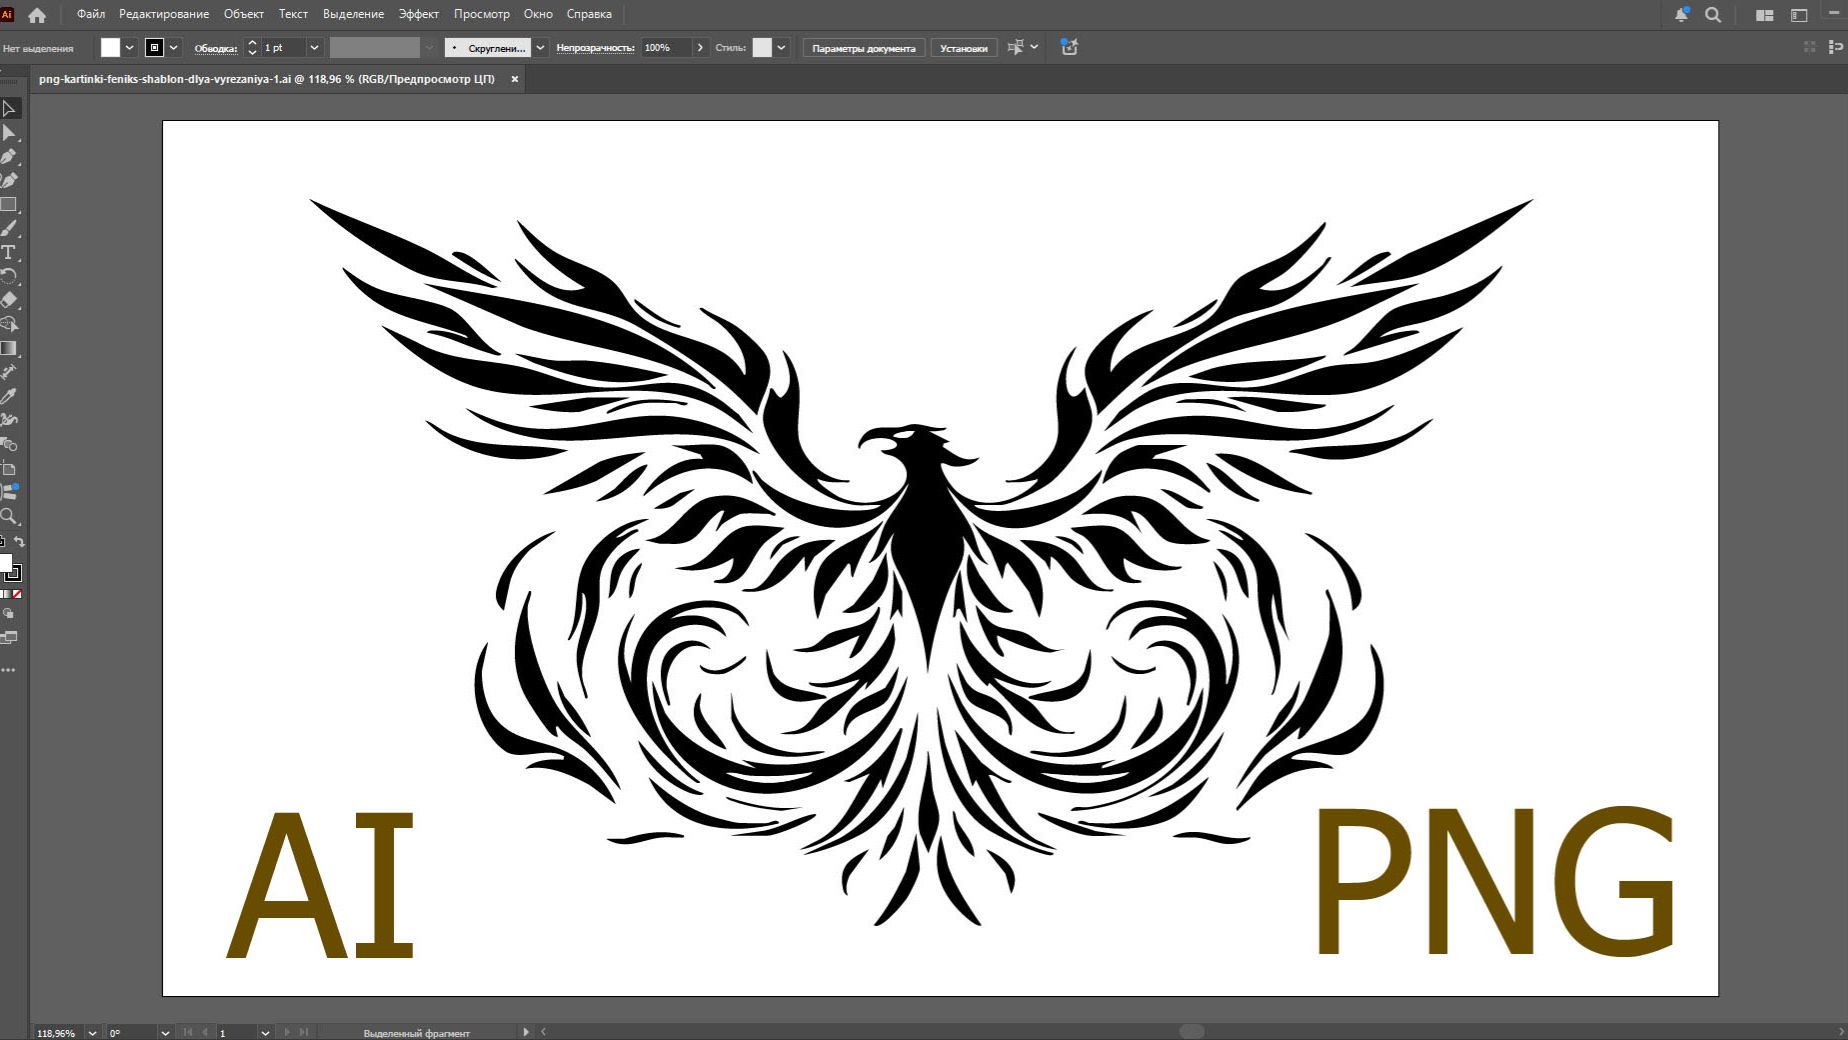1848x1040 pixels.
Task: Click the Home icon in the top bar
Action: click(x=37, y=15)
